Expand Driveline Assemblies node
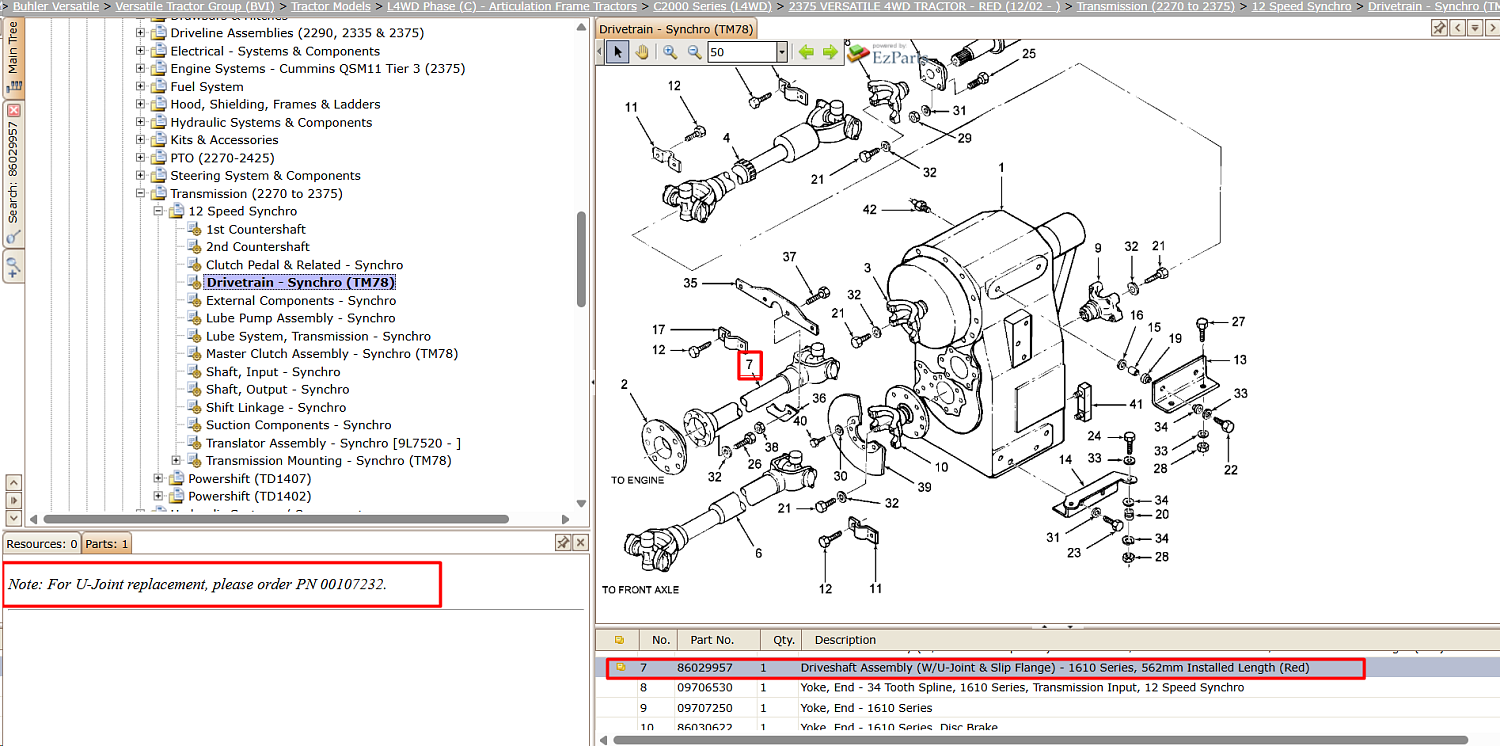The image size is (1500, 746). pyautogui.click(x=141, y=33)
